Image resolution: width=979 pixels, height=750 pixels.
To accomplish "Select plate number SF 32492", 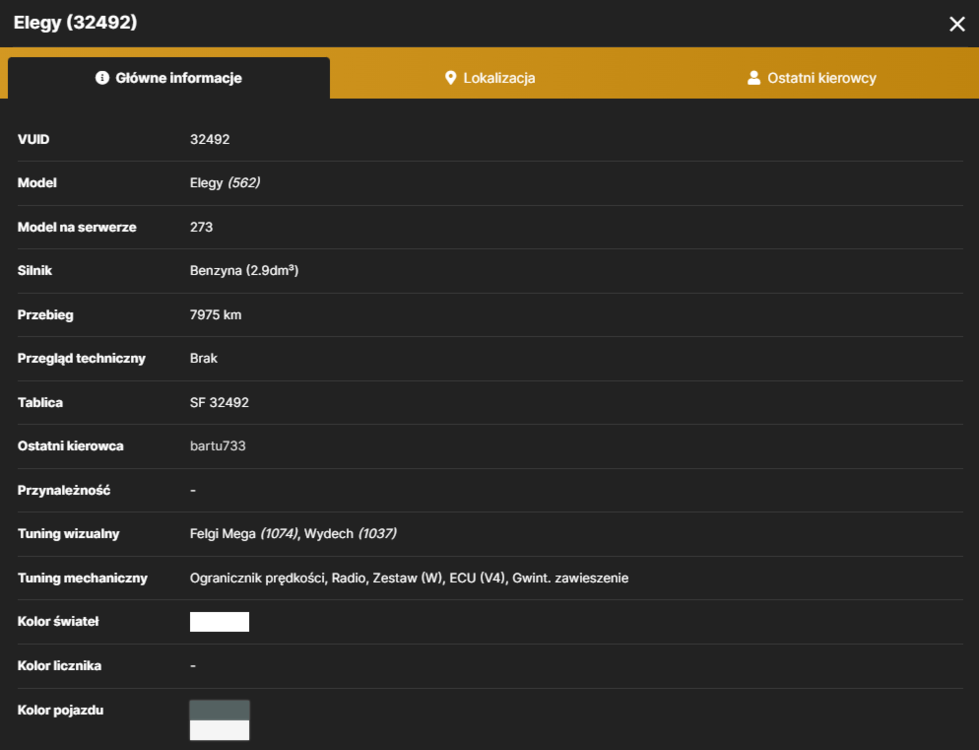I will pos(219,403).
